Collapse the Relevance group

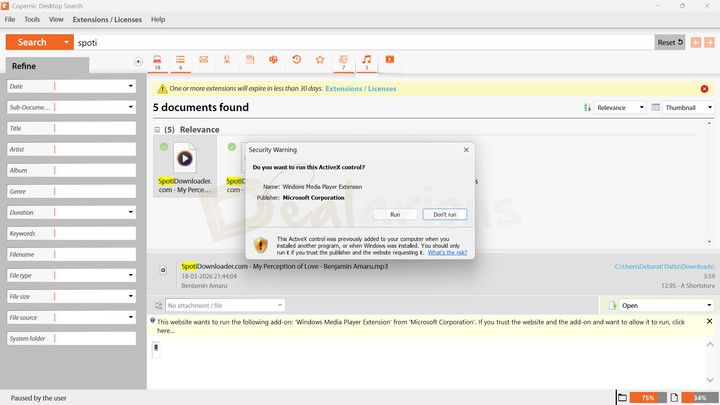[157, 130]
